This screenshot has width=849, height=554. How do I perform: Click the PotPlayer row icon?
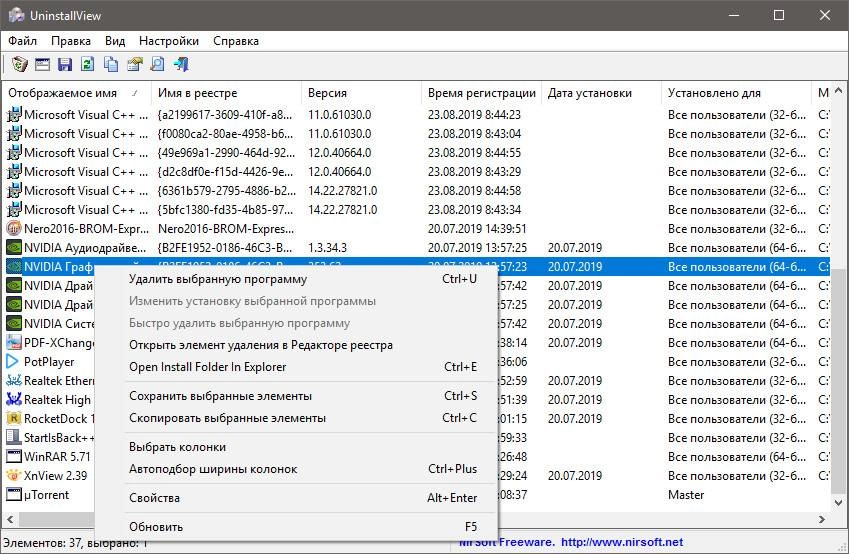pos(12,362)
